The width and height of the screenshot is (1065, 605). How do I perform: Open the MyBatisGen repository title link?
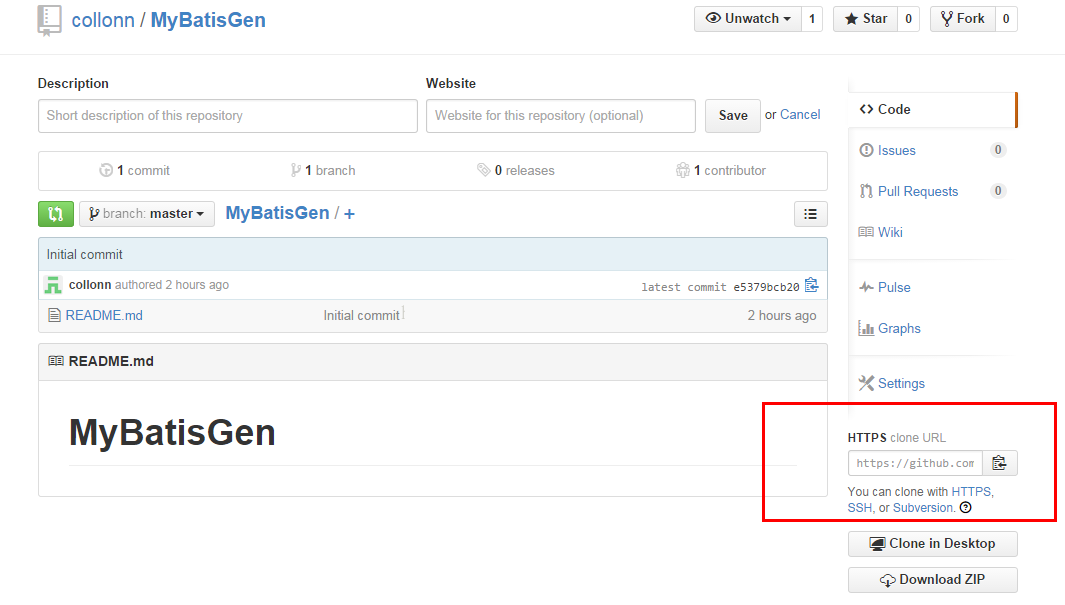click(208, 20)
